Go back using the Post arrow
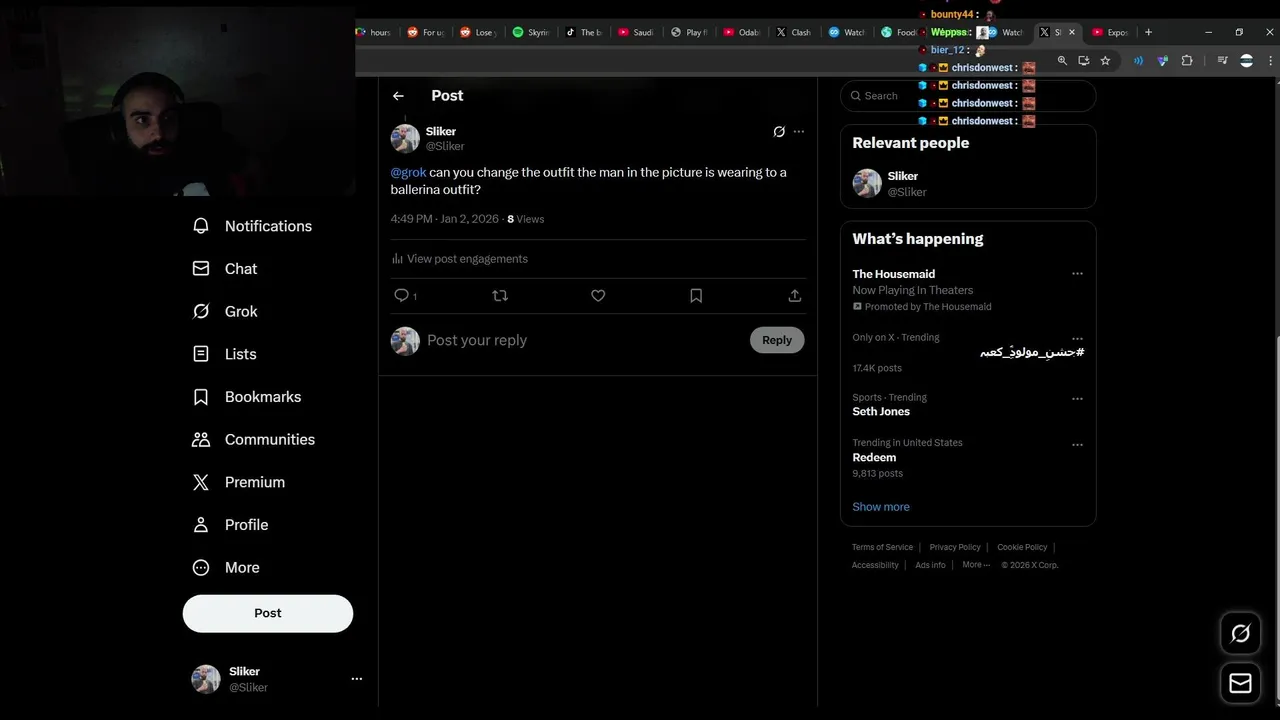 [x=398, y=96]
